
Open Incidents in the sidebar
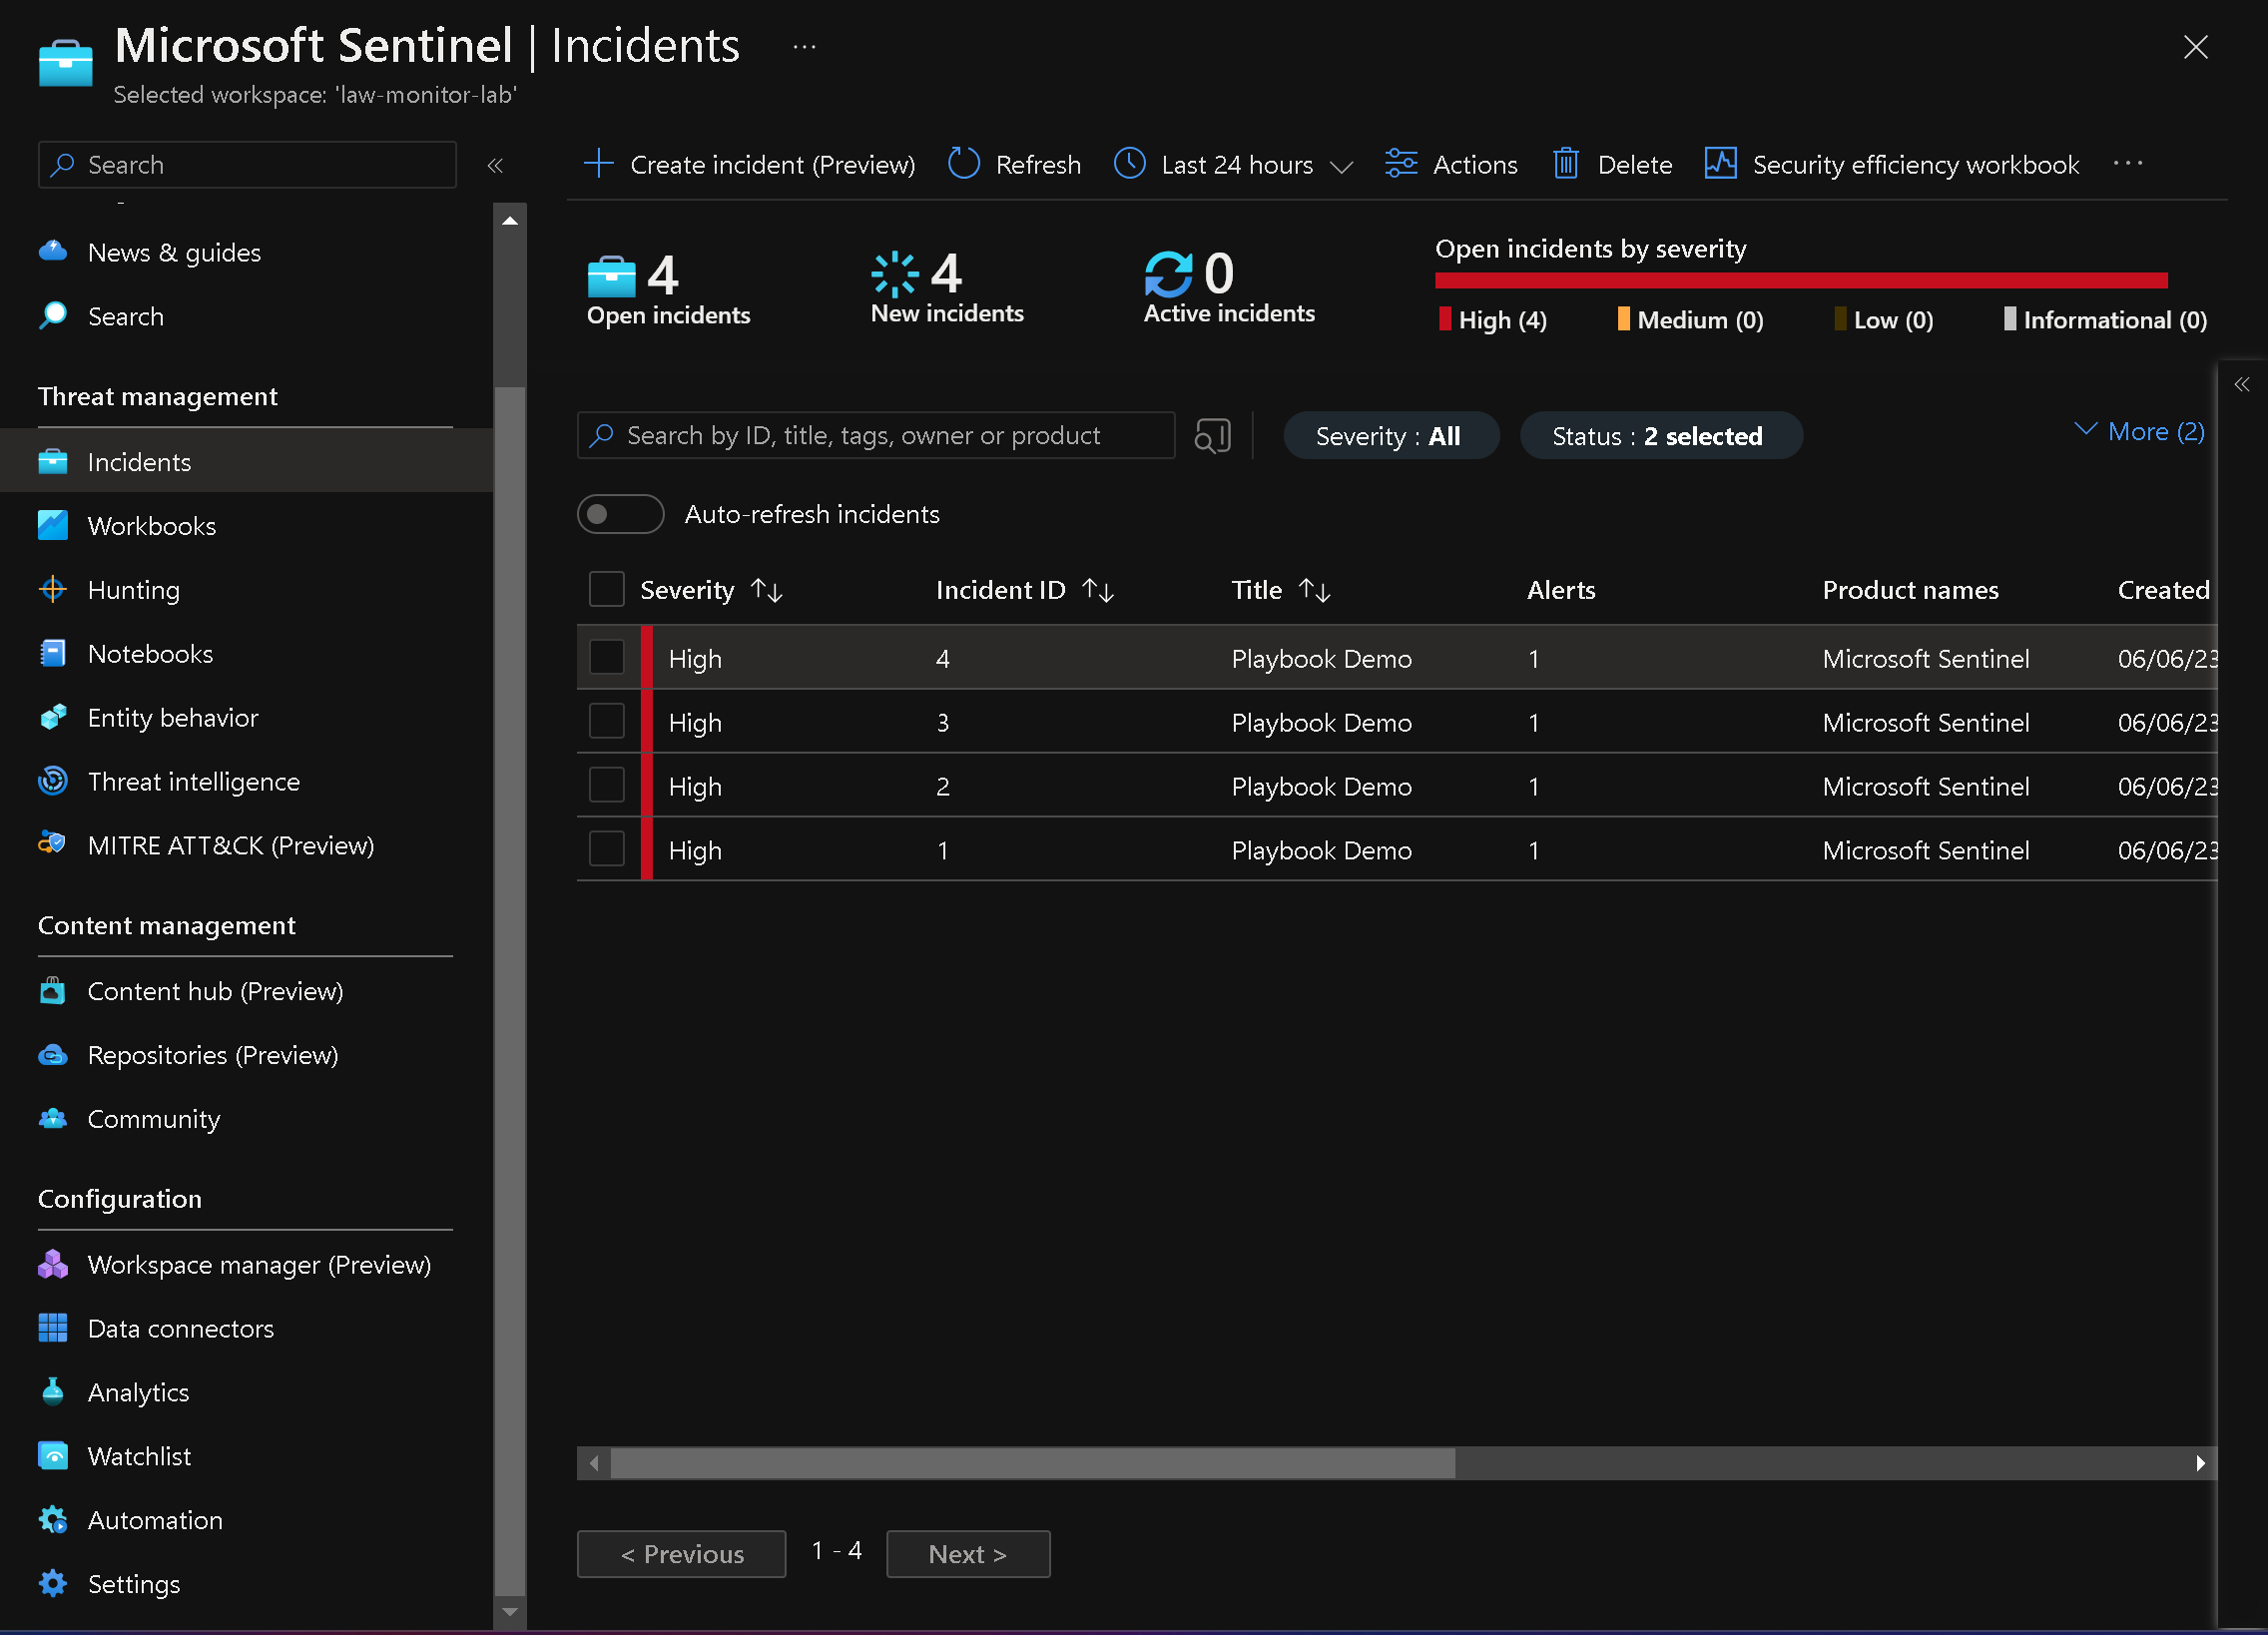[x=246, y=462]
